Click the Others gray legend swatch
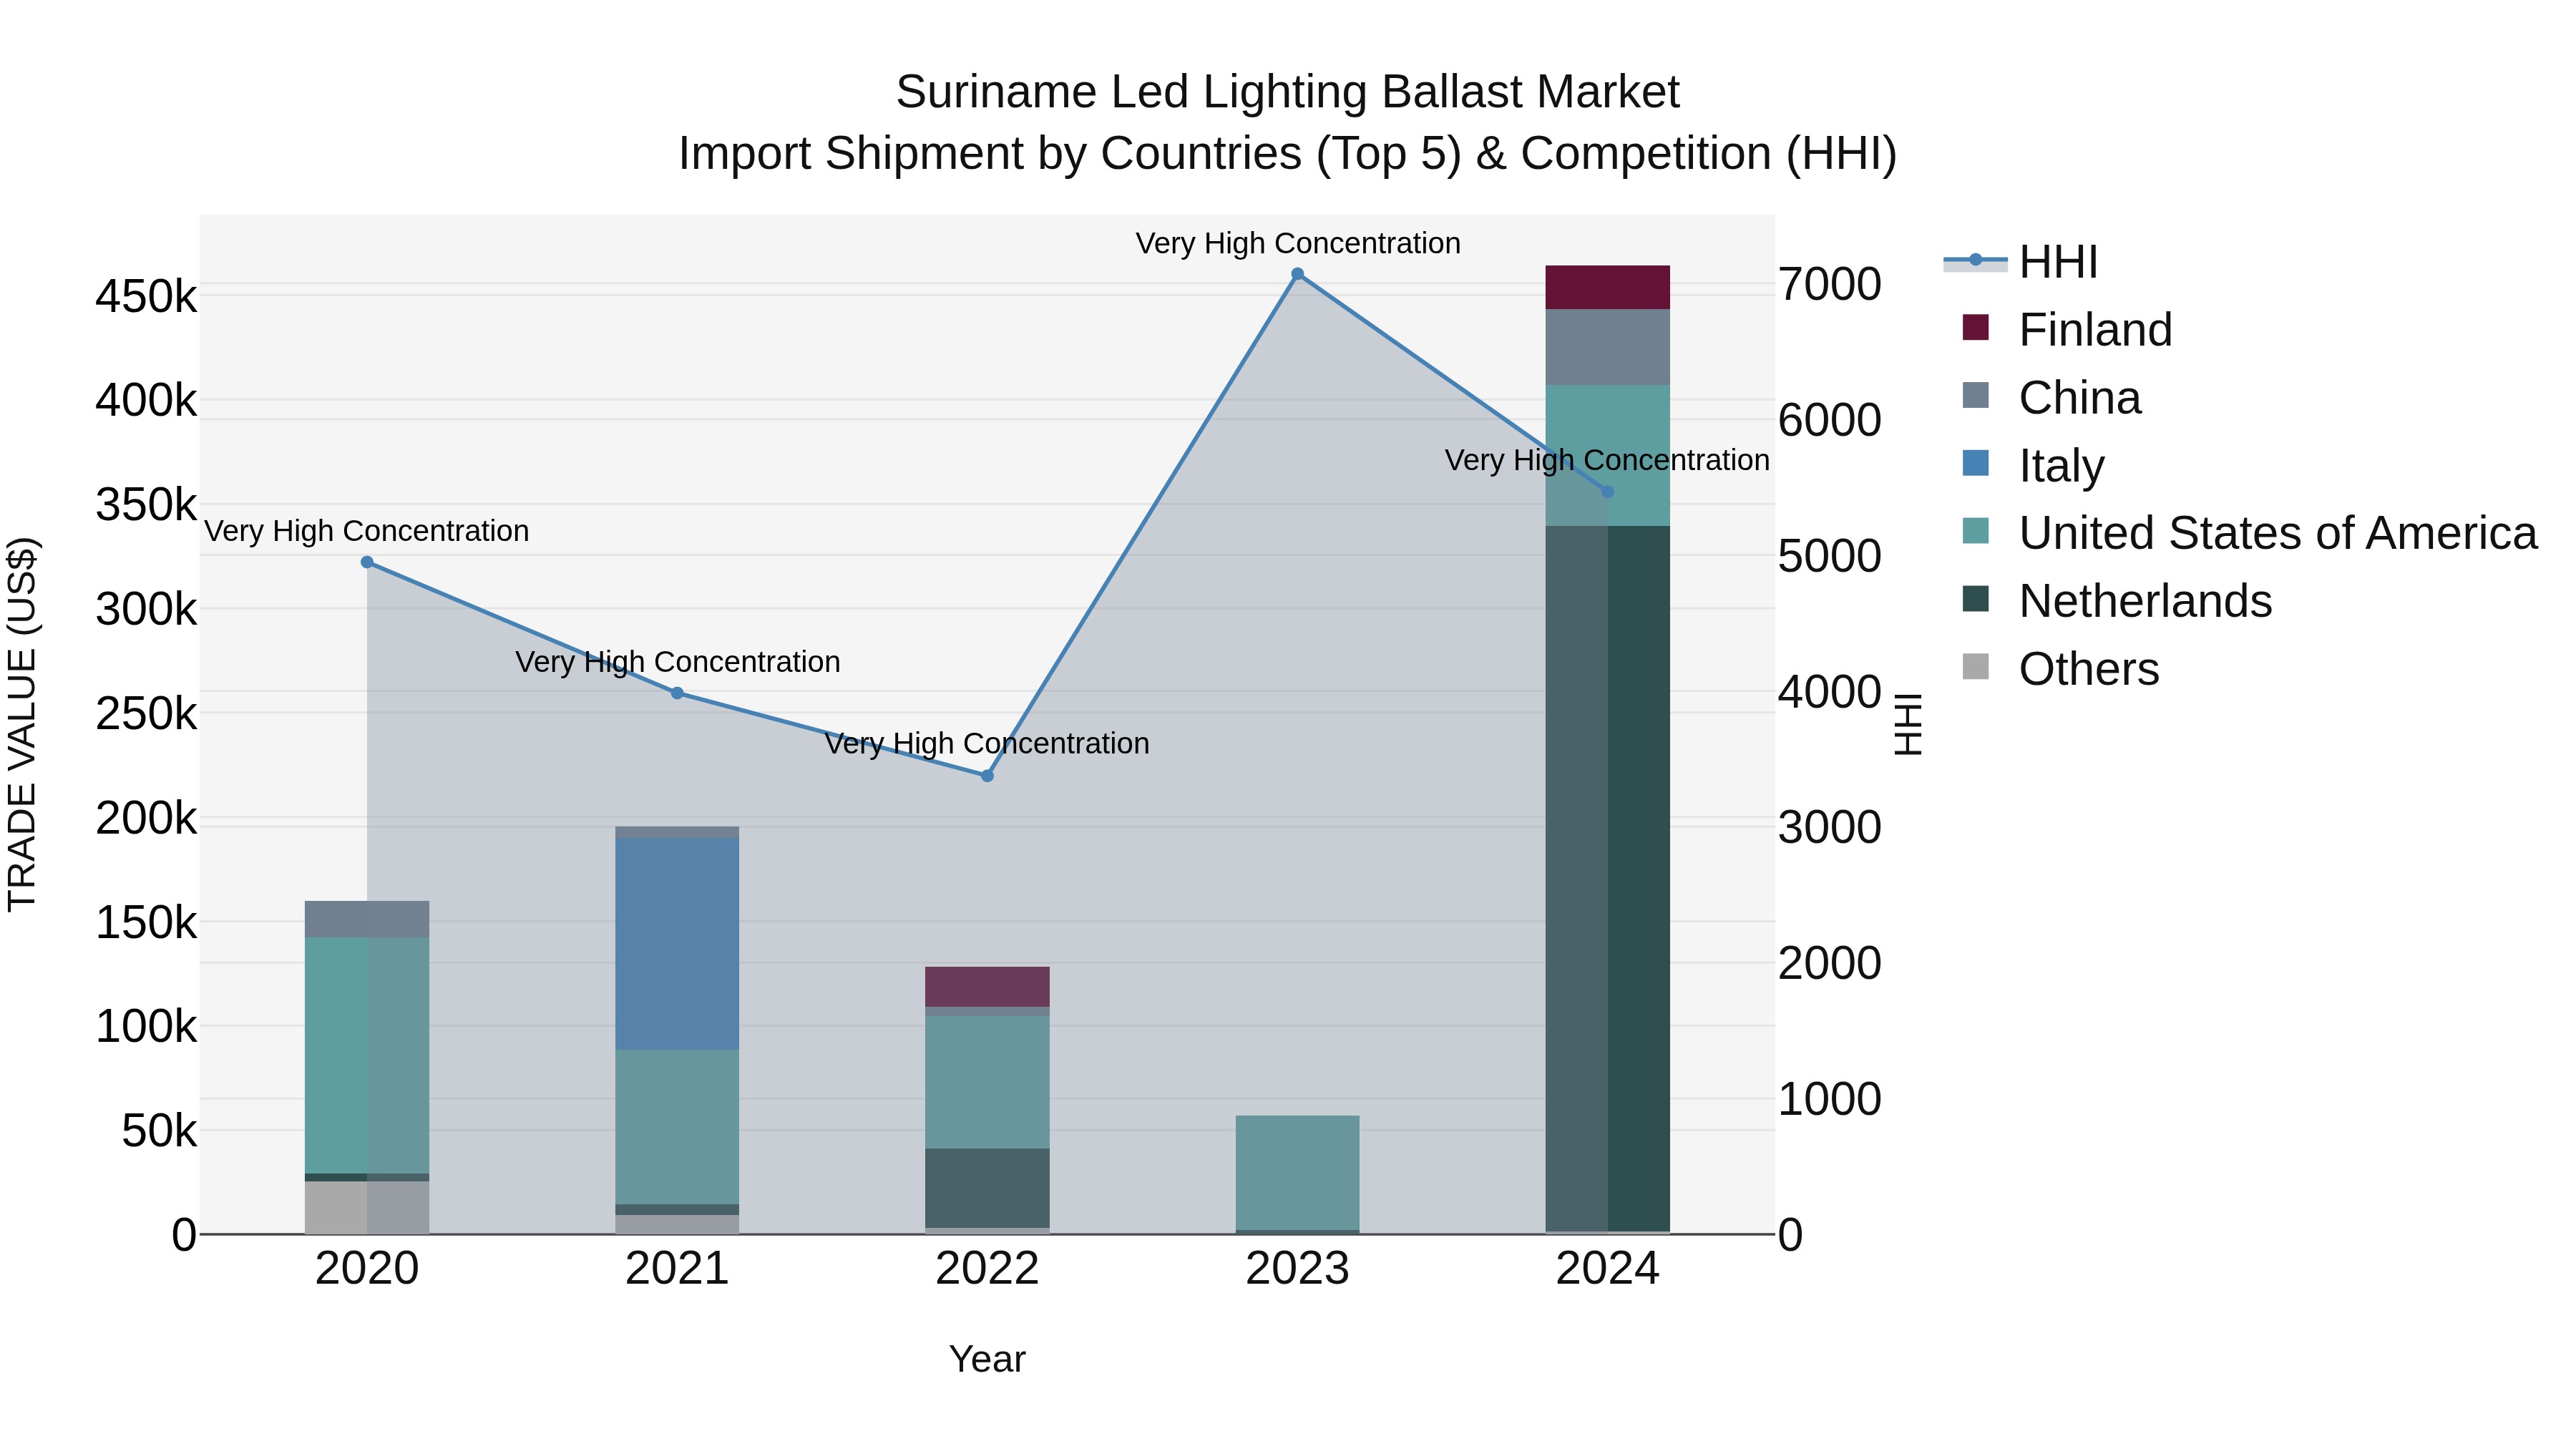Viewport: 2576px width, 1449px height. point(1976,666)
